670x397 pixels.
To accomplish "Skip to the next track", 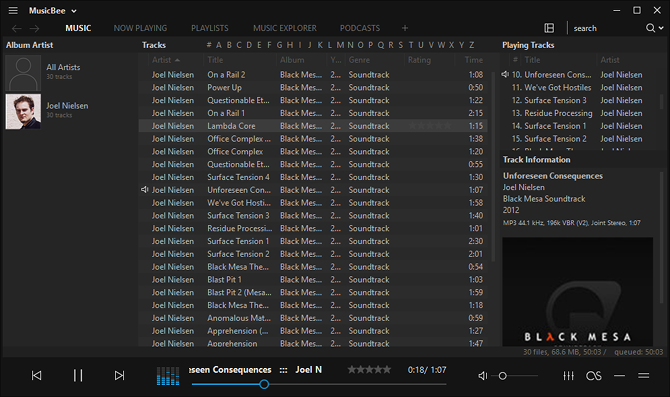I will pos(119,376).
